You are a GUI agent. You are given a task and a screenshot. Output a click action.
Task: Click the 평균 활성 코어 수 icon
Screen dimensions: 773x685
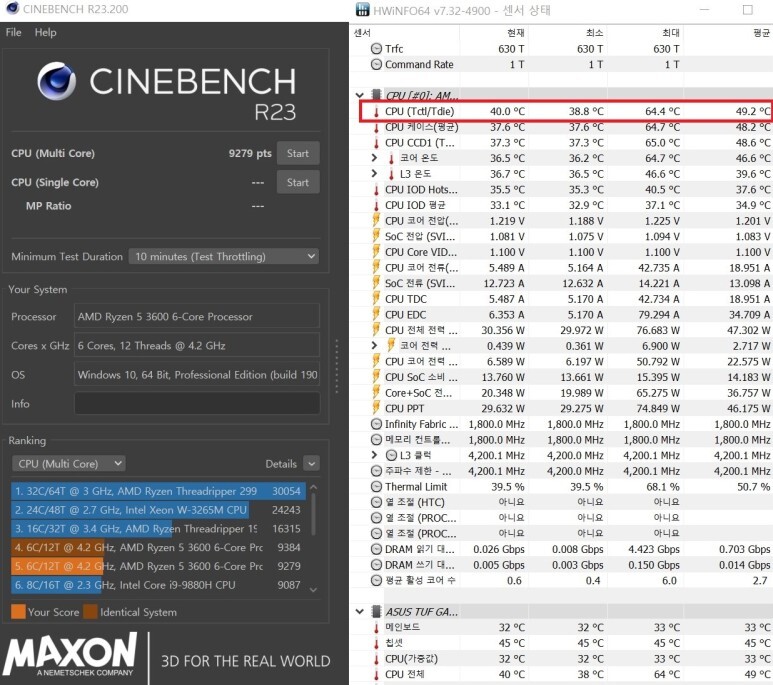(376, 581)
